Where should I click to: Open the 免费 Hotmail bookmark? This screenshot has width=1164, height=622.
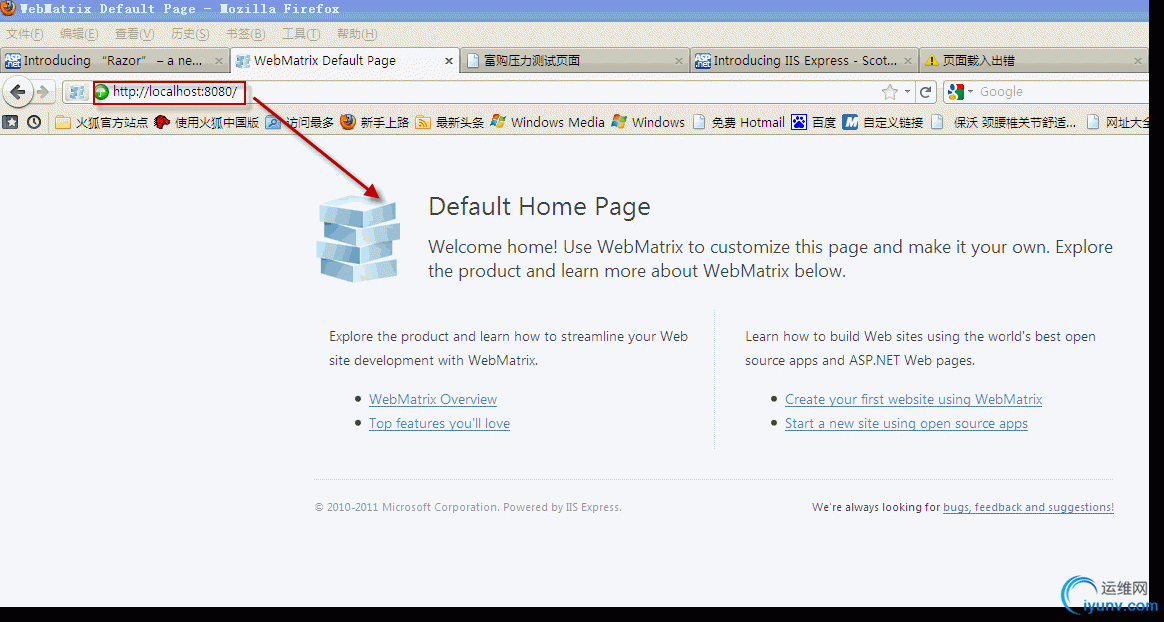coord(739,122)
